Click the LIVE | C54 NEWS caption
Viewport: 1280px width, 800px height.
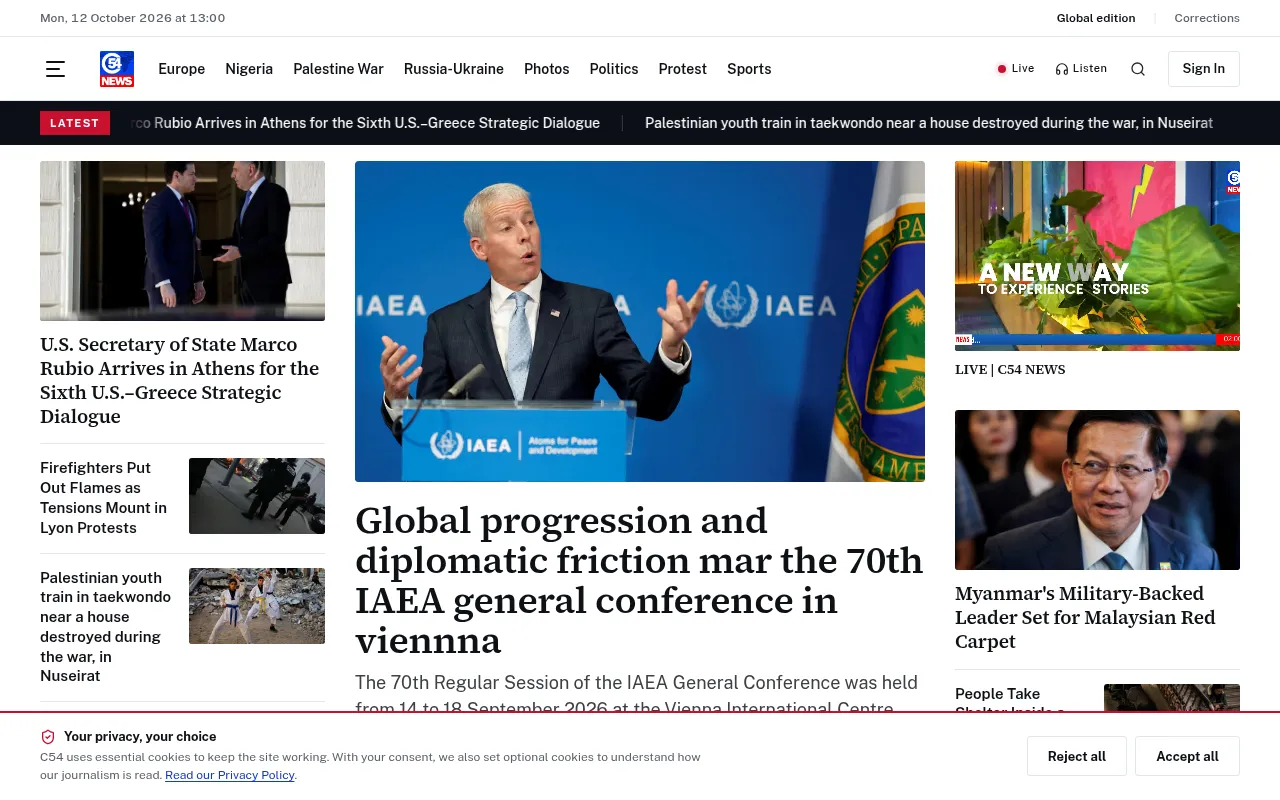(1010, 370)
